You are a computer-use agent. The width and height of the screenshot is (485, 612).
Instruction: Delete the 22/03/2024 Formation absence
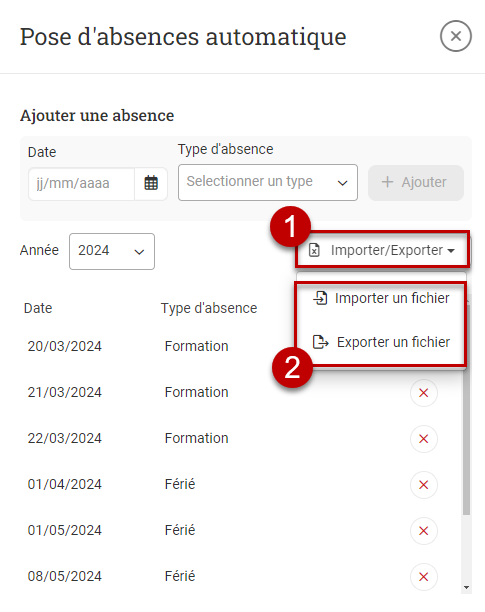click(424, 439)
